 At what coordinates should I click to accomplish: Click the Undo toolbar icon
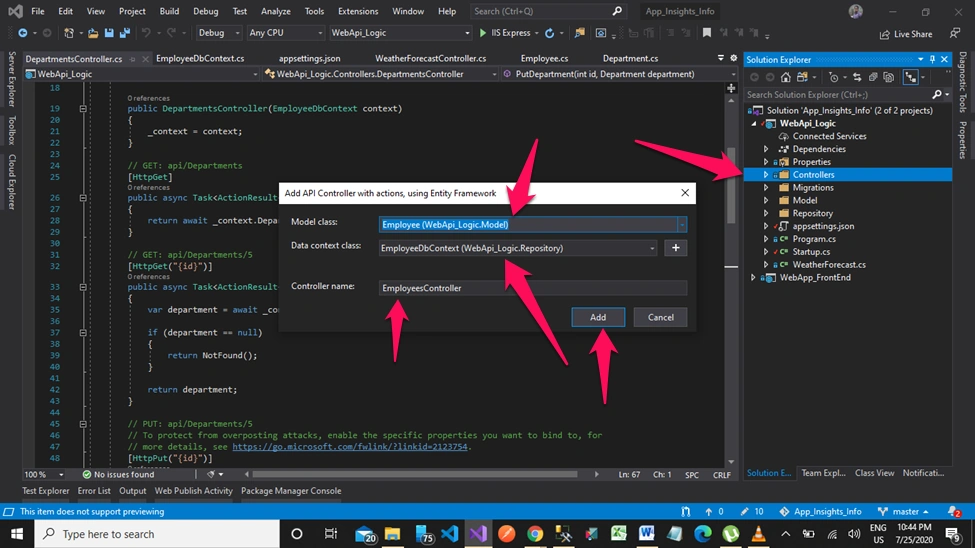click(146, 33)
